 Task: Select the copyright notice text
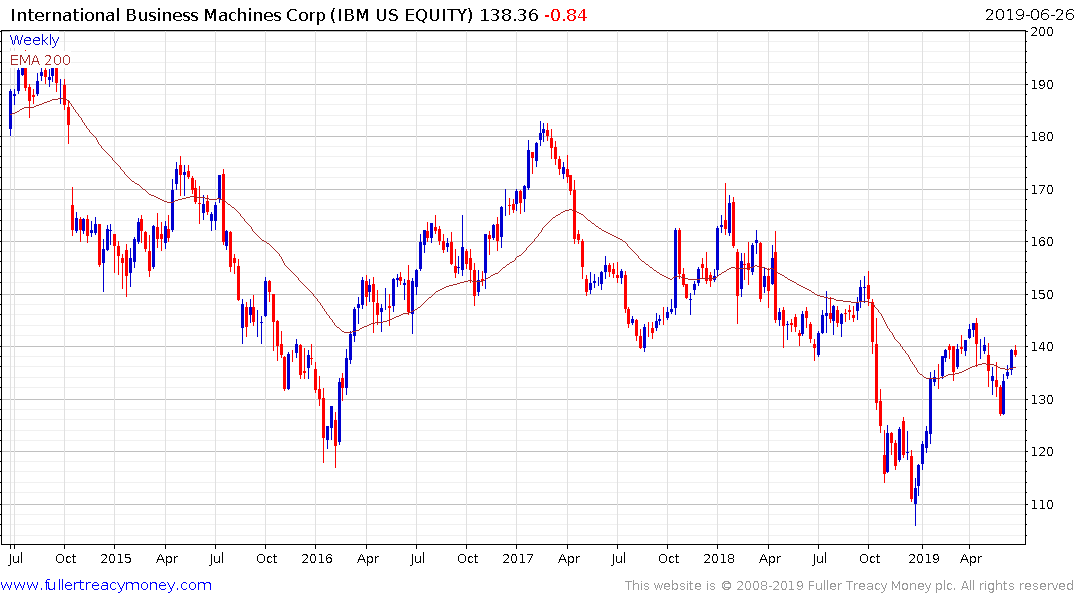(x=849, y=586)
